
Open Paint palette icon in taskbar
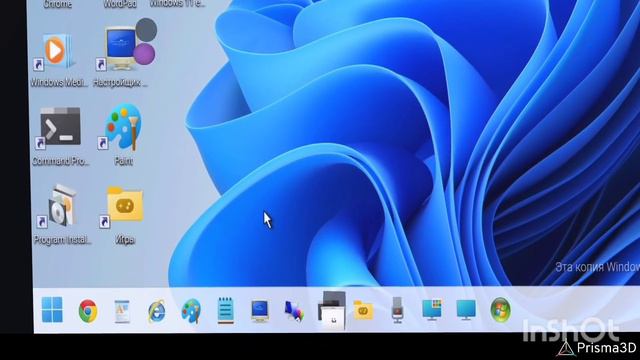pos(191,311)
